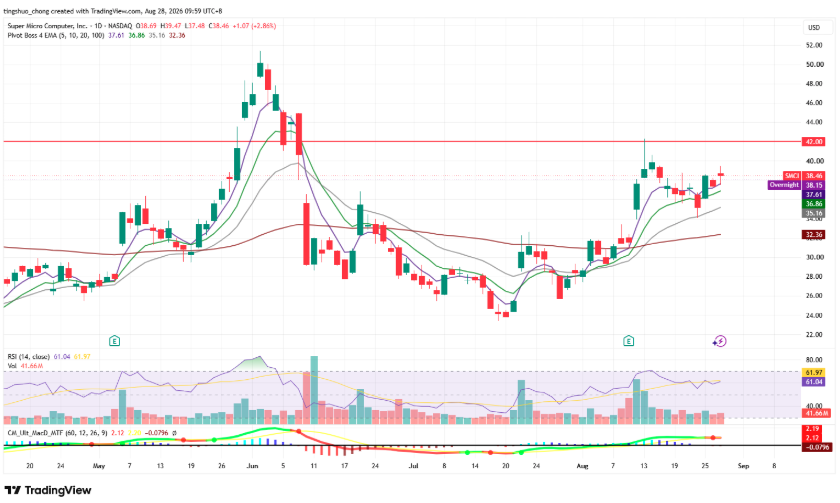The image size is (840, 503).
Task: Click the small symbol after the MACD legend values
Action: [x=175, y=433]
